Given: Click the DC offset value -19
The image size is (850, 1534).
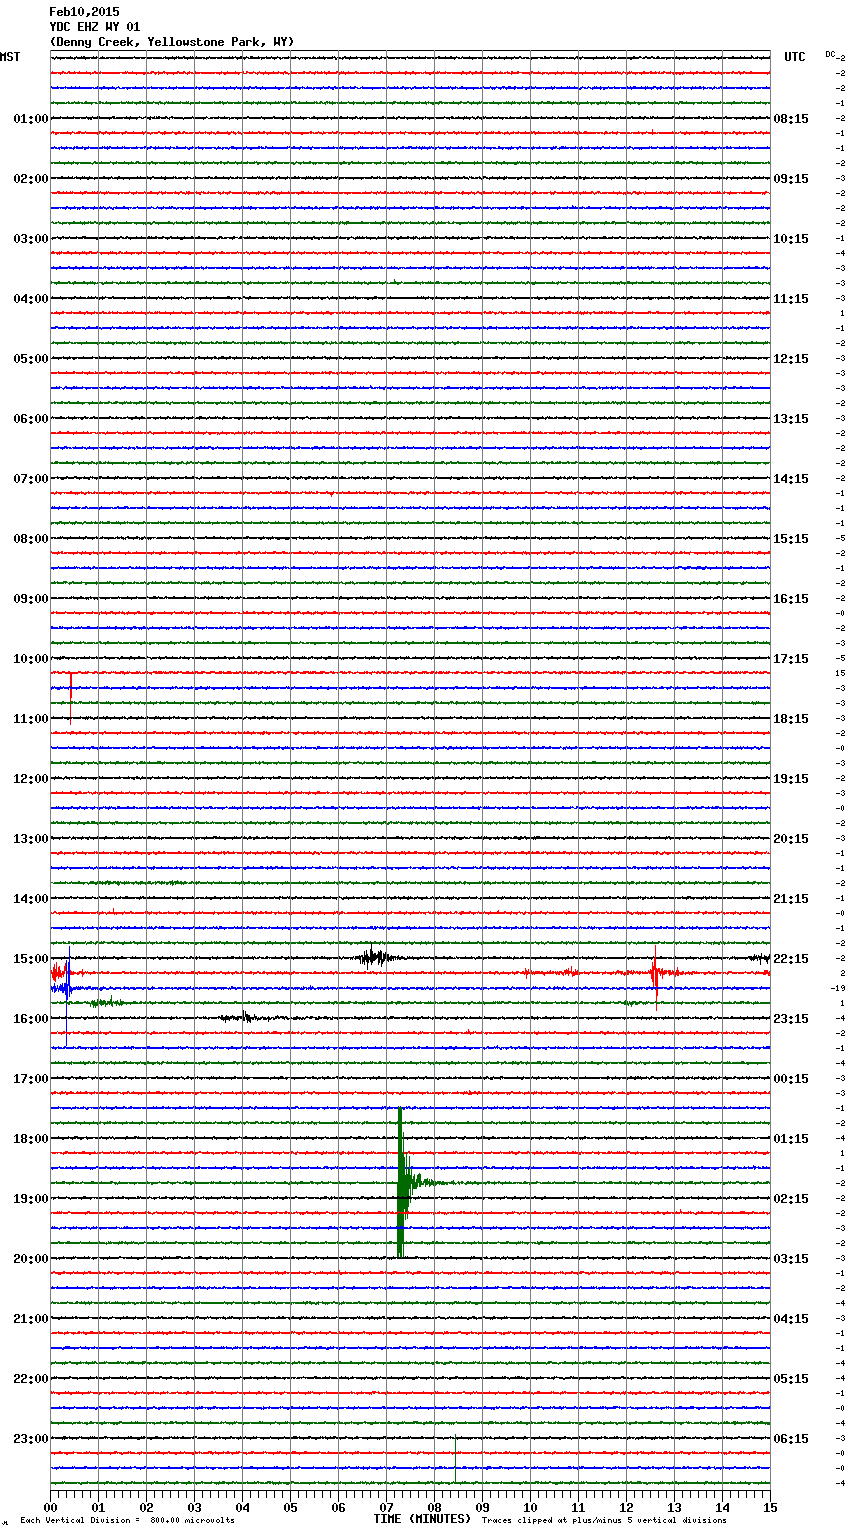Looking at the screenshot, I should [x=838, y=988].
